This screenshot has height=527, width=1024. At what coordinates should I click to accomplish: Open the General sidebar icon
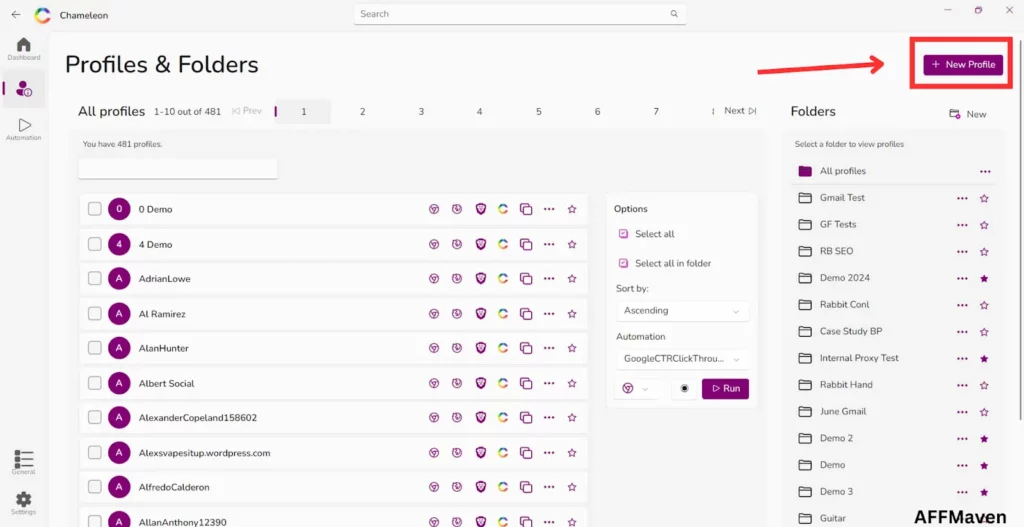24,462
